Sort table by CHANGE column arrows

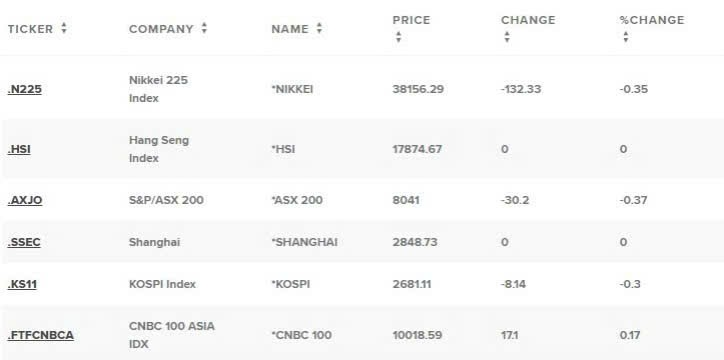click(x=507, y=37)
